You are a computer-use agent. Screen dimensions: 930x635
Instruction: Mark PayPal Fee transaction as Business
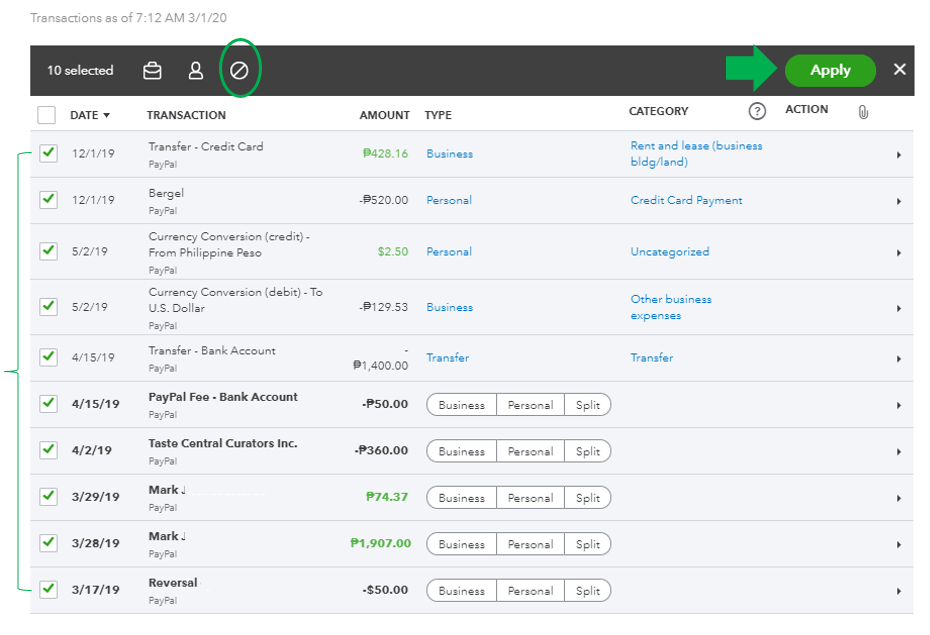pyautogui.click(x=461, y=405)
